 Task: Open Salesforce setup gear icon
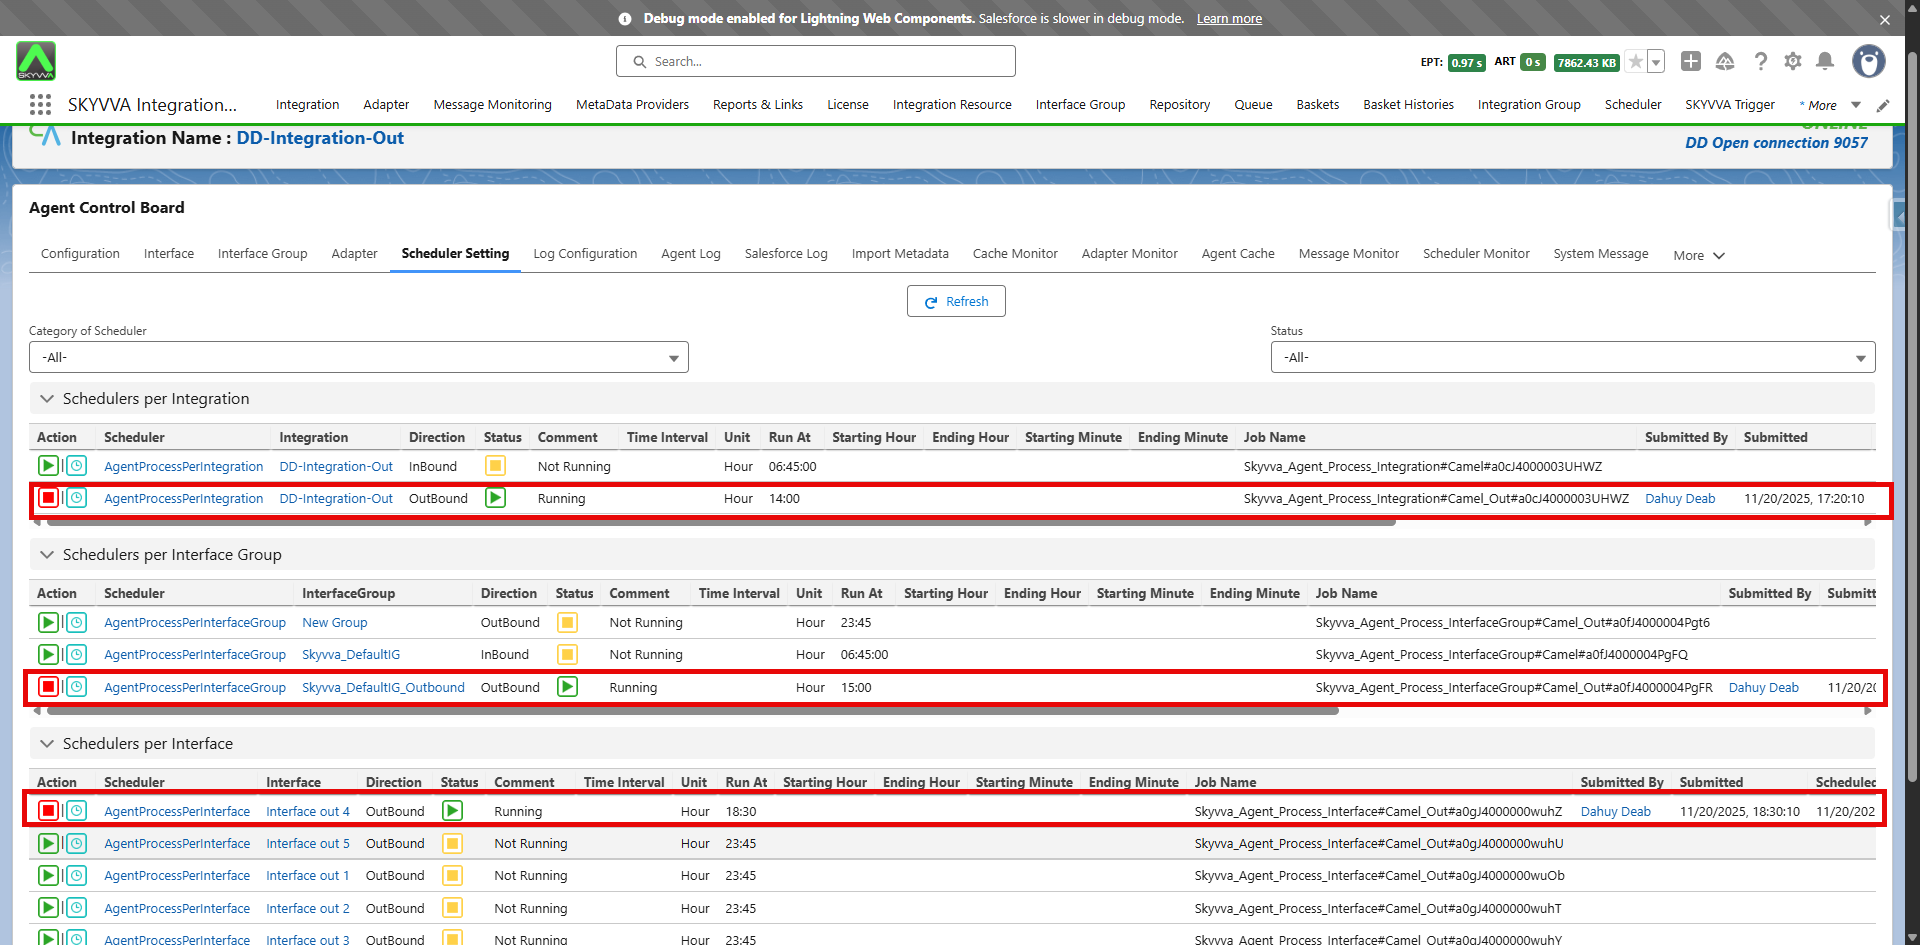(x=1792, y=62)
